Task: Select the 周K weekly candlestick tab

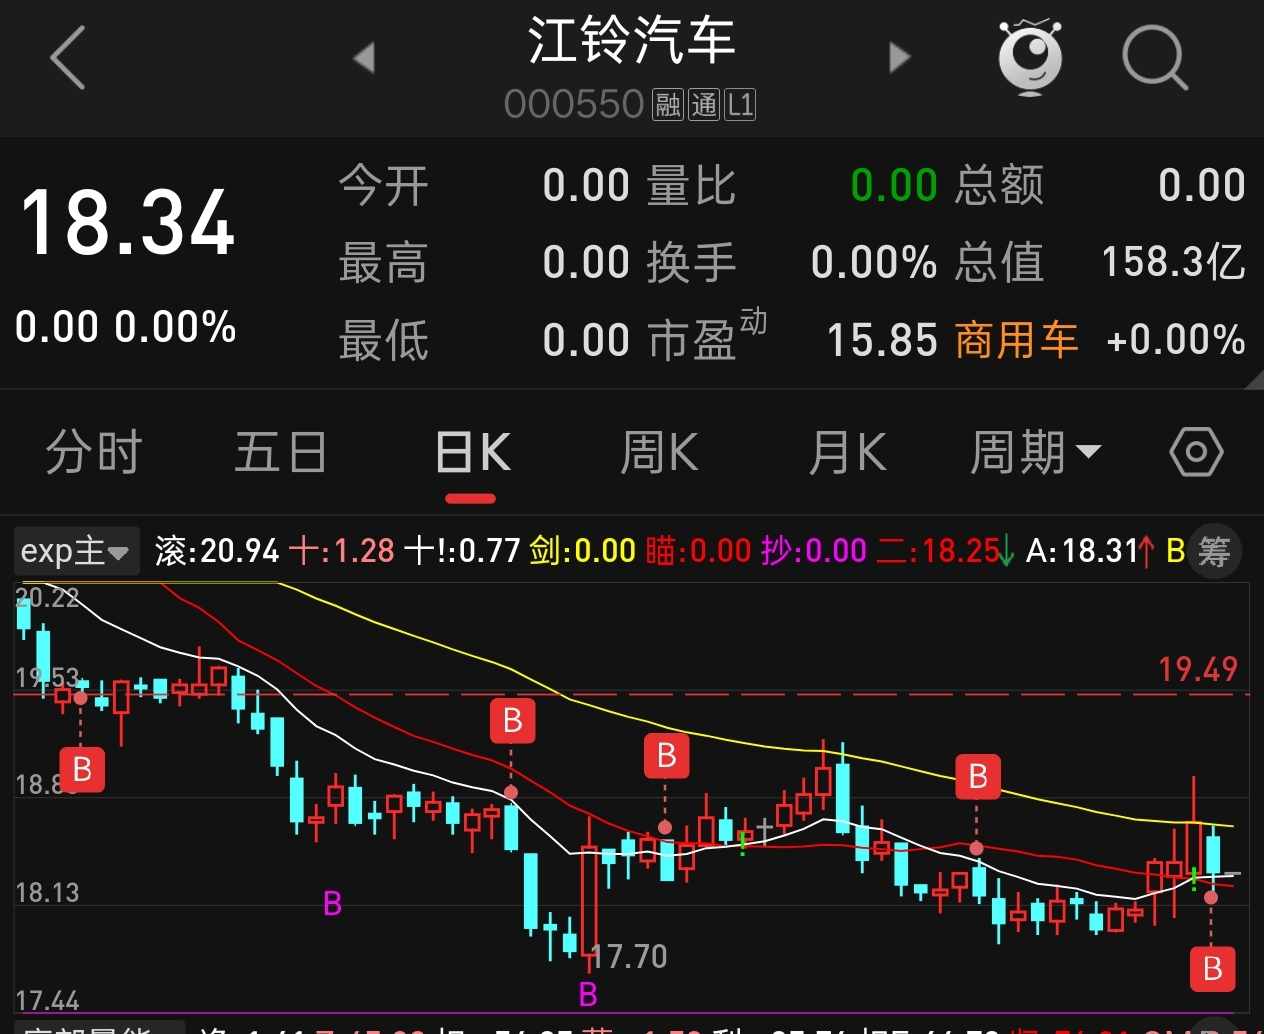Action: (x=659, y=452)
